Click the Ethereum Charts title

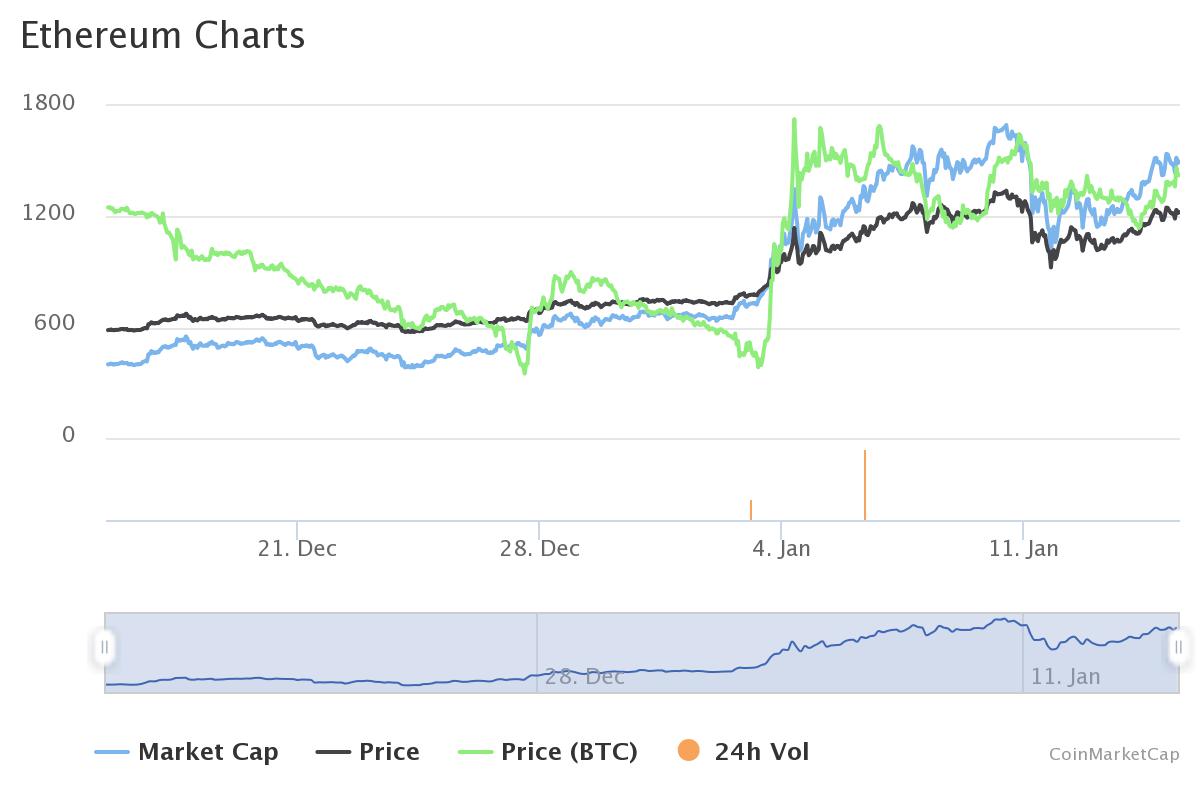tap(163, 35)
